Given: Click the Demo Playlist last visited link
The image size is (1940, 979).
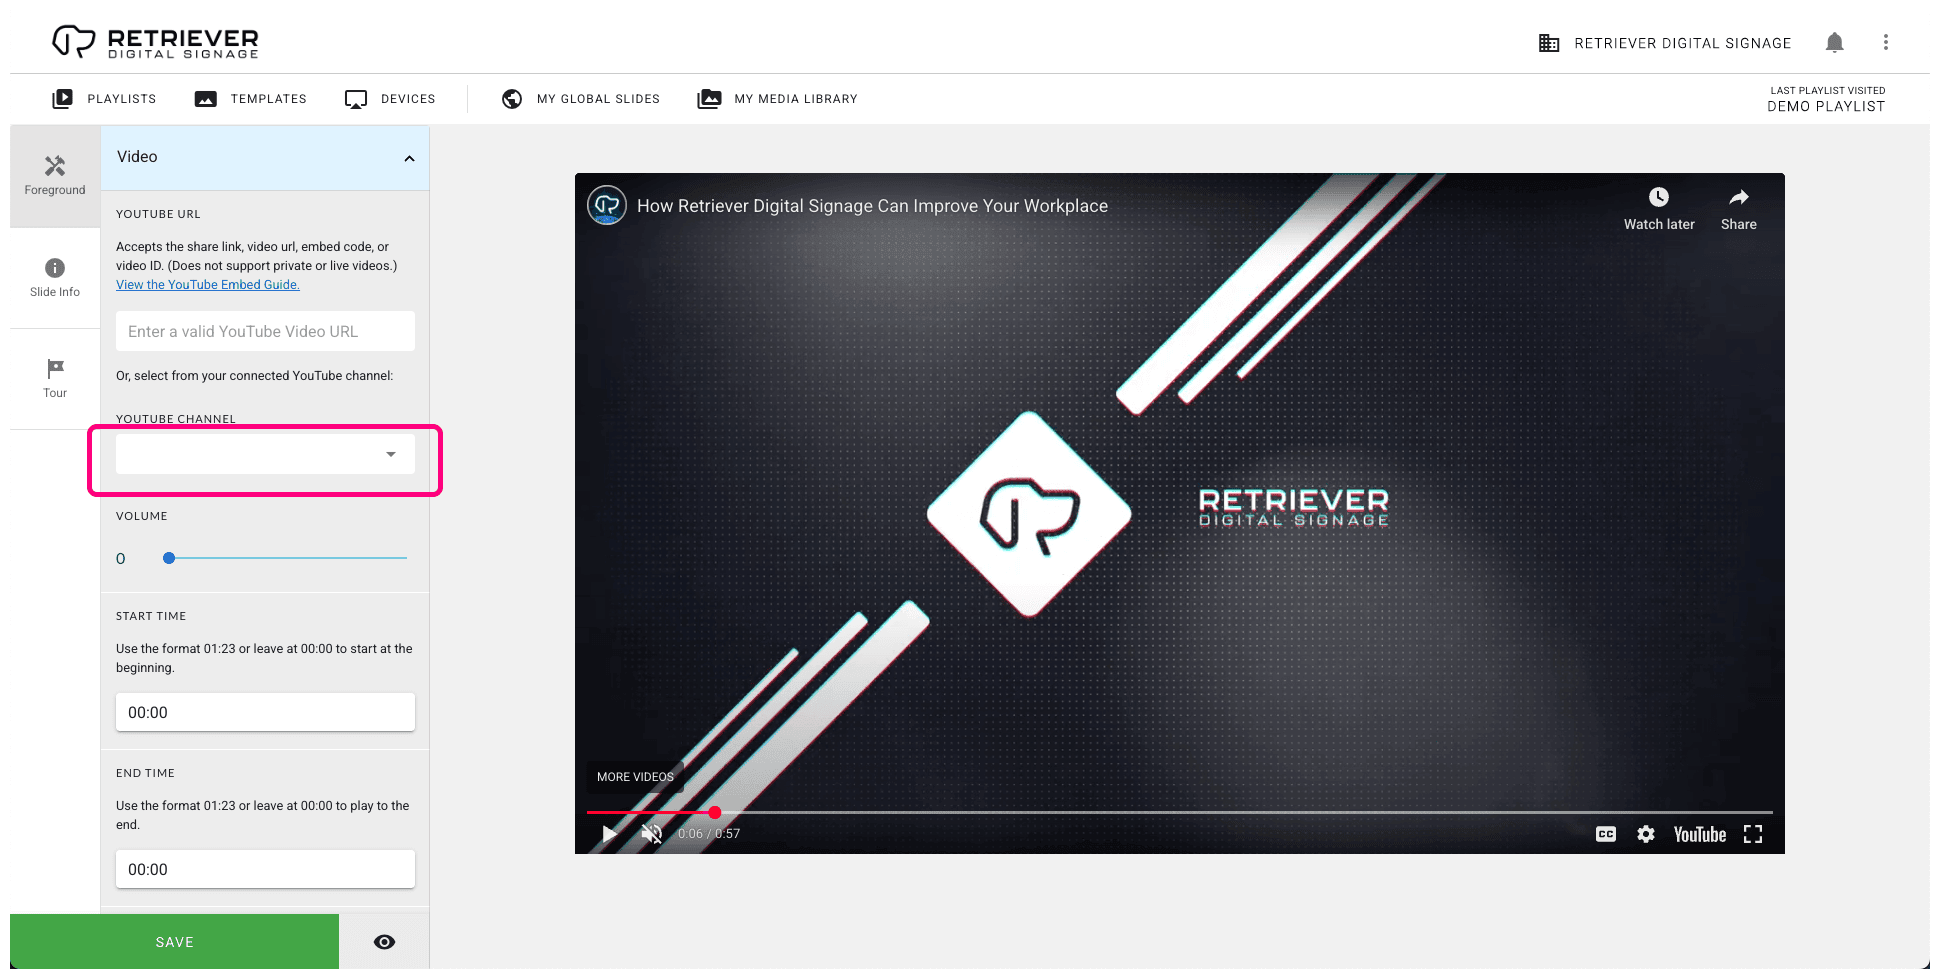Looking at the screenshot, I should [1826, 106].
